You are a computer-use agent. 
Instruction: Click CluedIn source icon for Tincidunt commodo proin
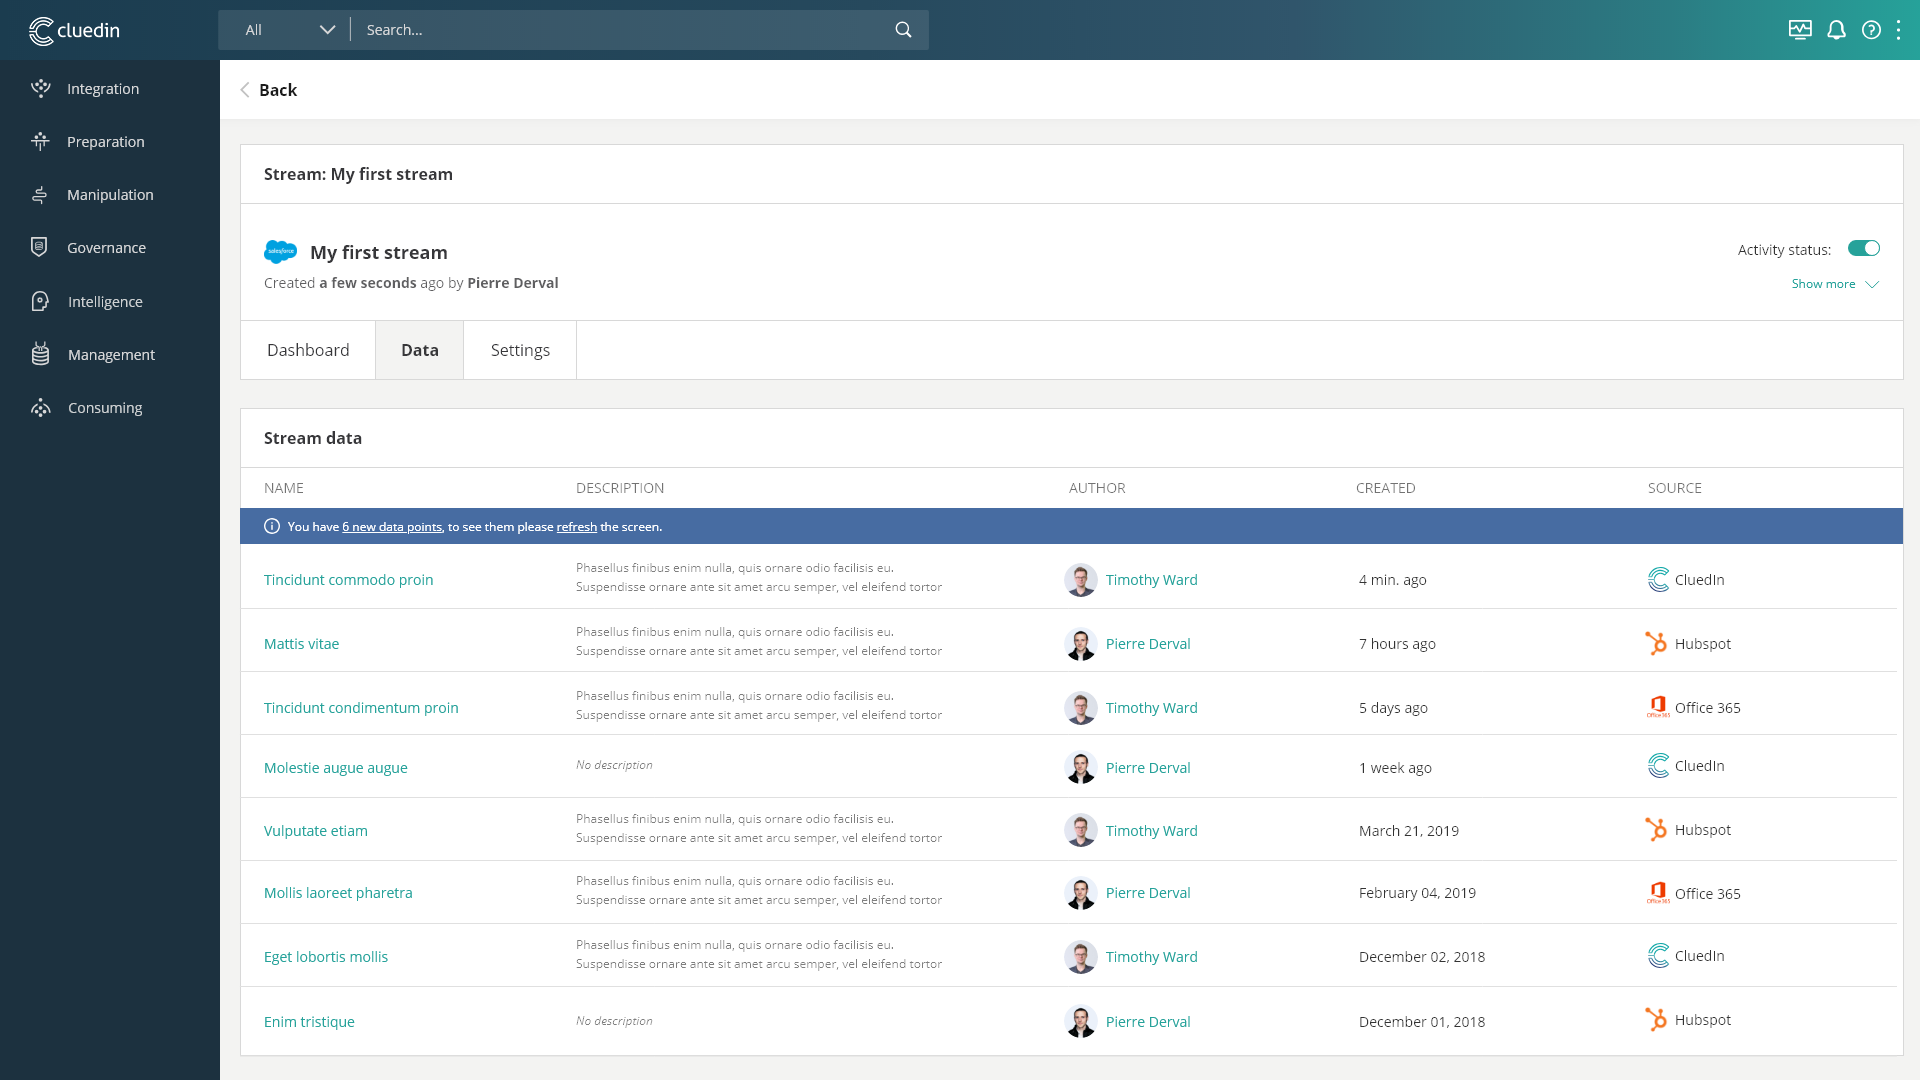click(1658, 579)
